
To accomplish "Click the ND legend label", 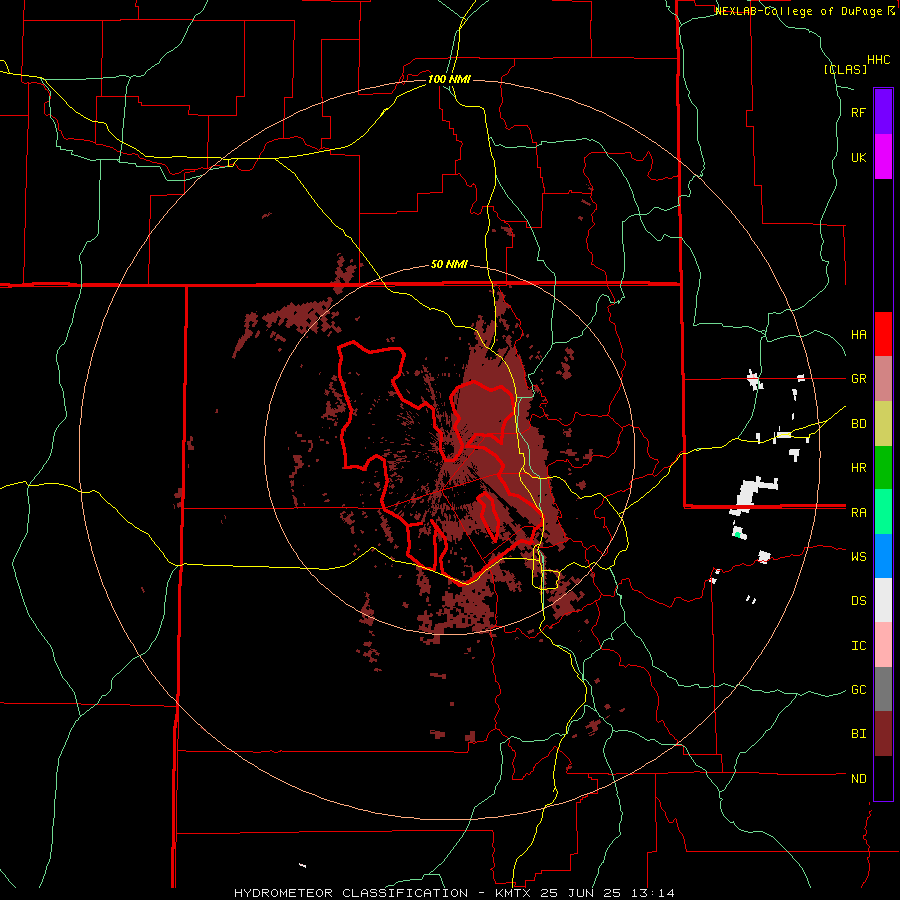I will point(858,778).
